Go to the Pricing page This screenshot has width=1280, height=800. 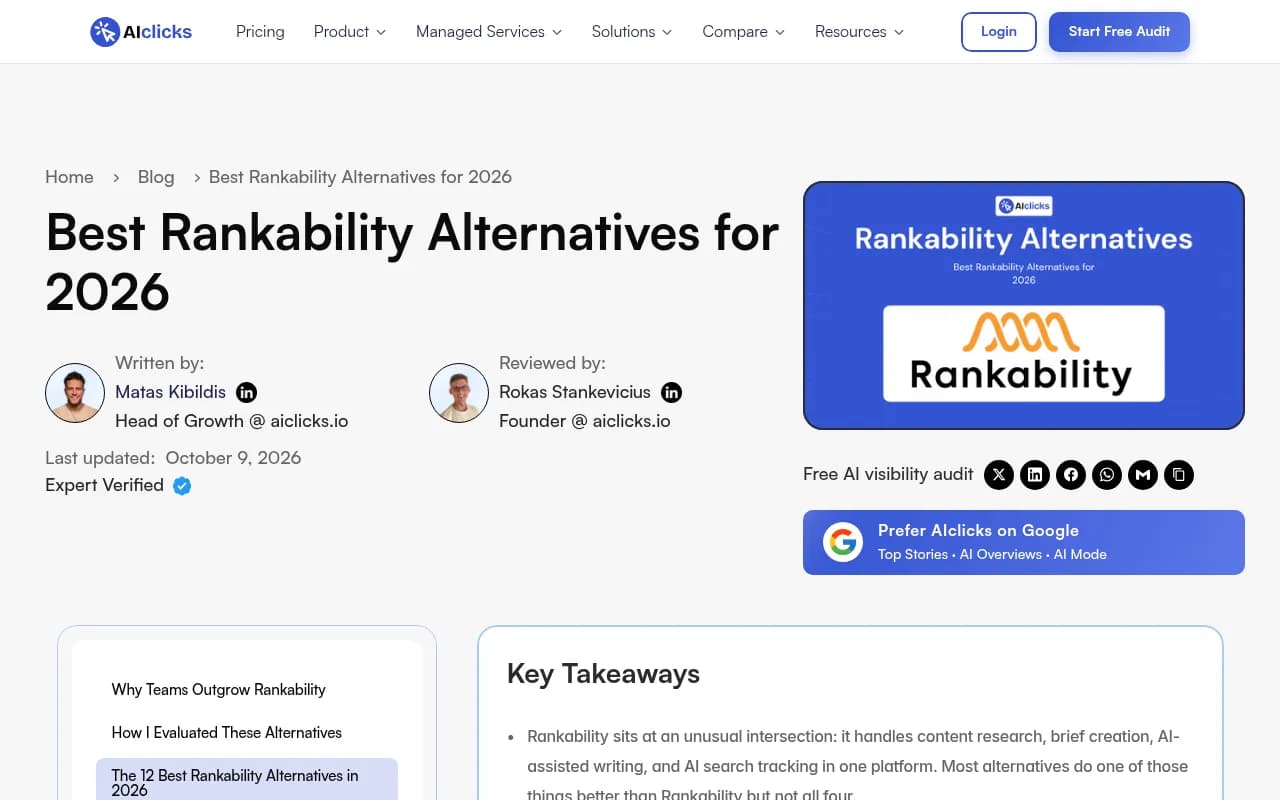tap(260, 32)
